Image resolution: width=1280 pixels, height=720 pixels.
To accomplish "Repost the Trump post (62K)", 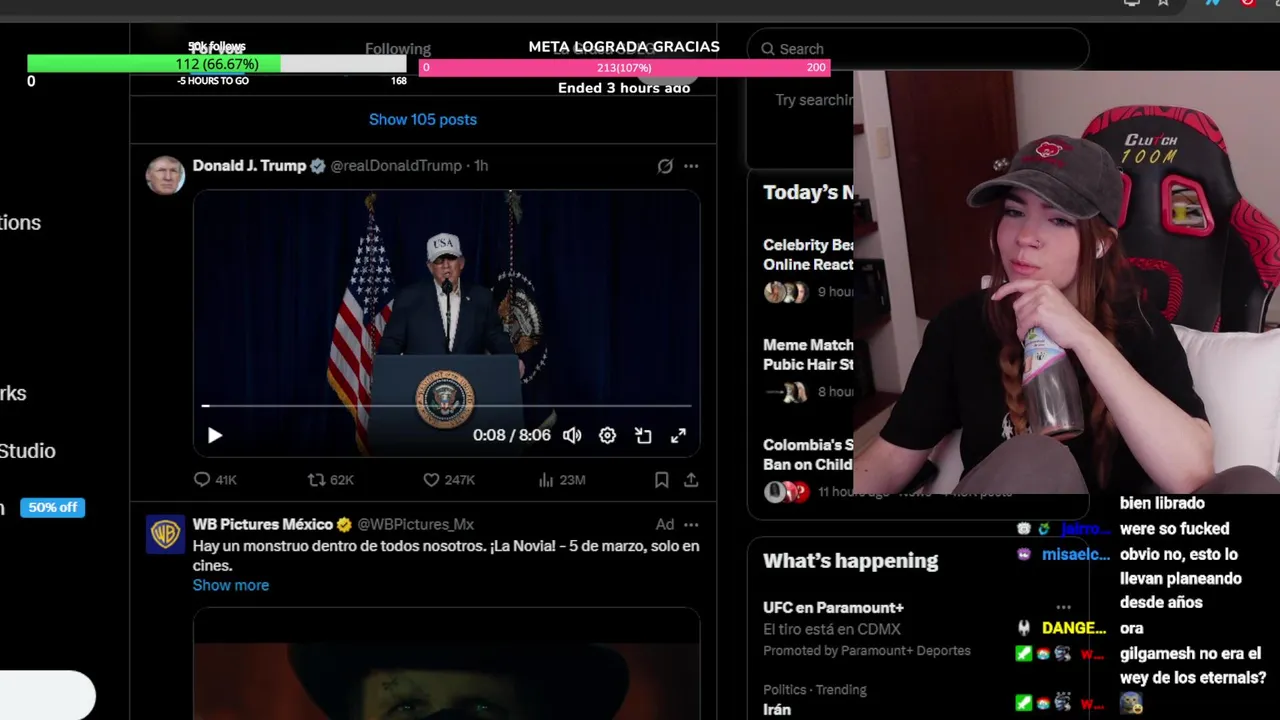I will 331,480.
